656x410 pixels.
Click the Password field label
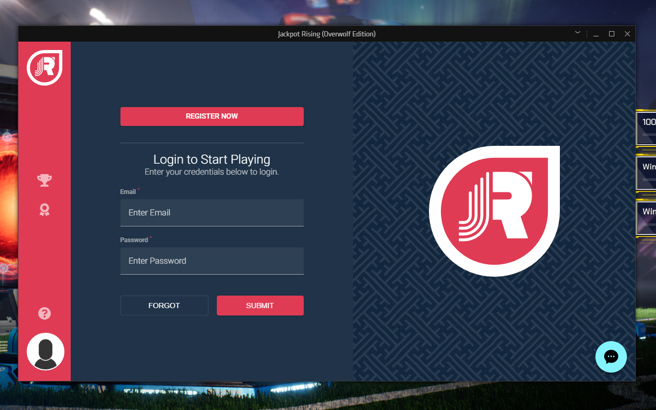(x=134, y=240)
